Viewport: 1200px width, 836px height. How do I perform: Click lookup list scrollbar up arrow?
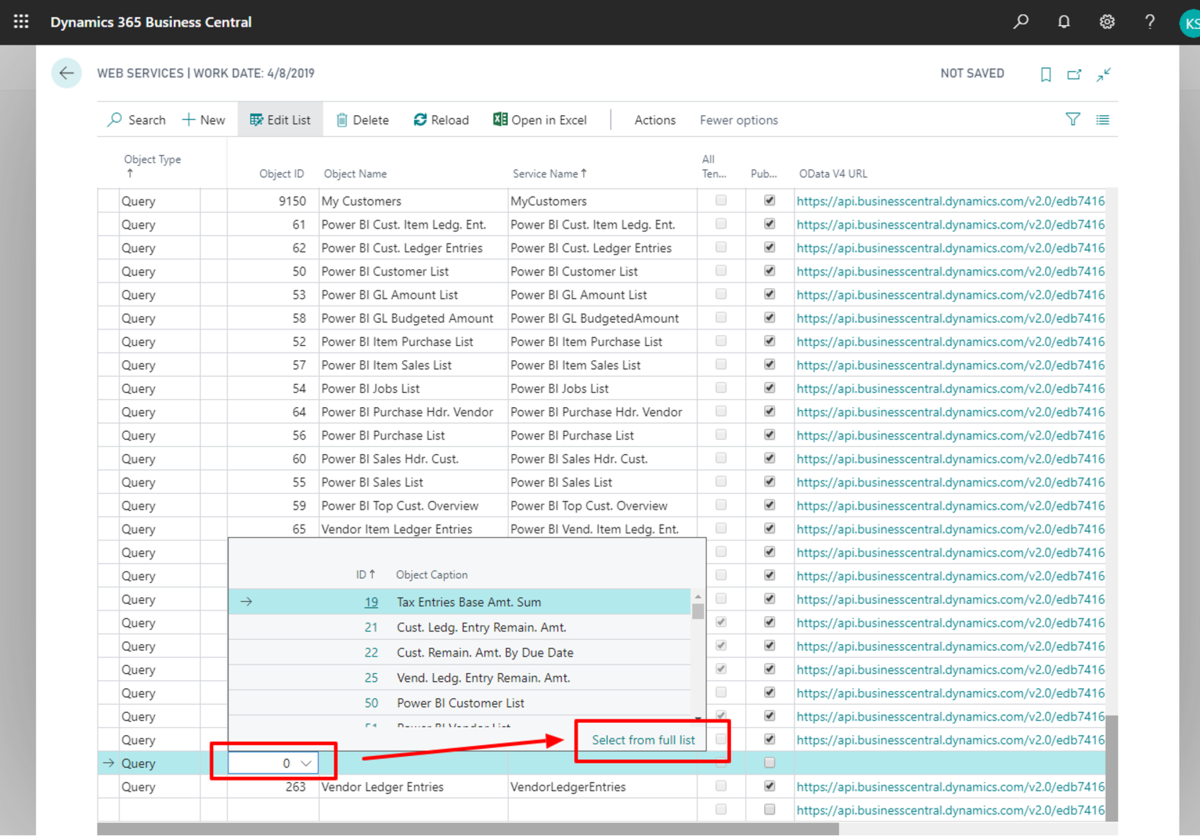(698, 596)
